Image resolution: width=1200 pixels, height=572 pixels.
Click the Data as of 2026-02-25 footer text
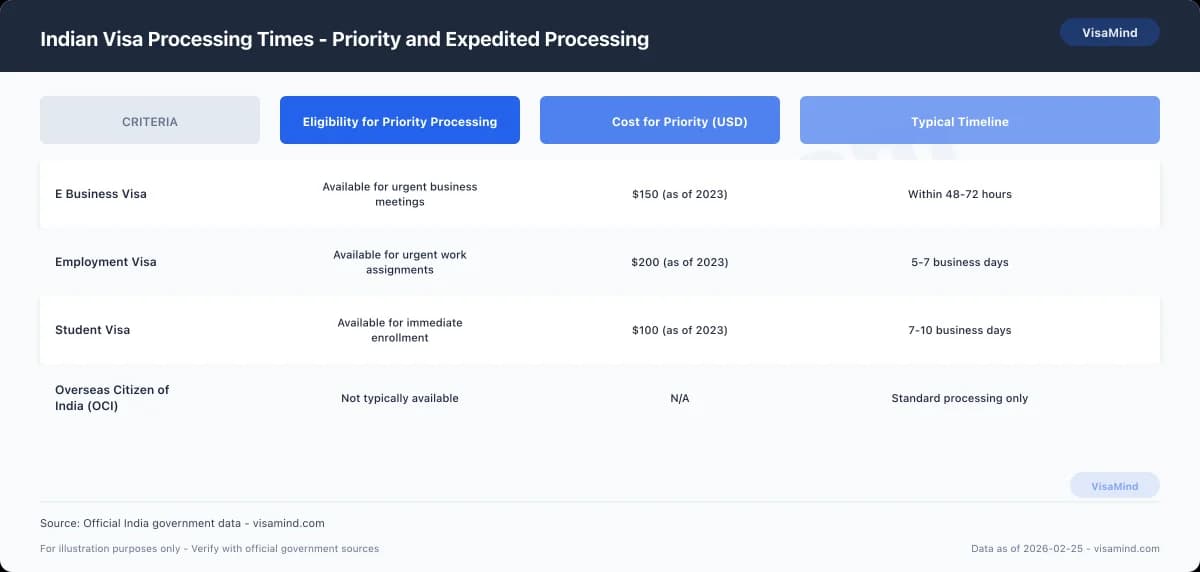(x=1065, y=548)
